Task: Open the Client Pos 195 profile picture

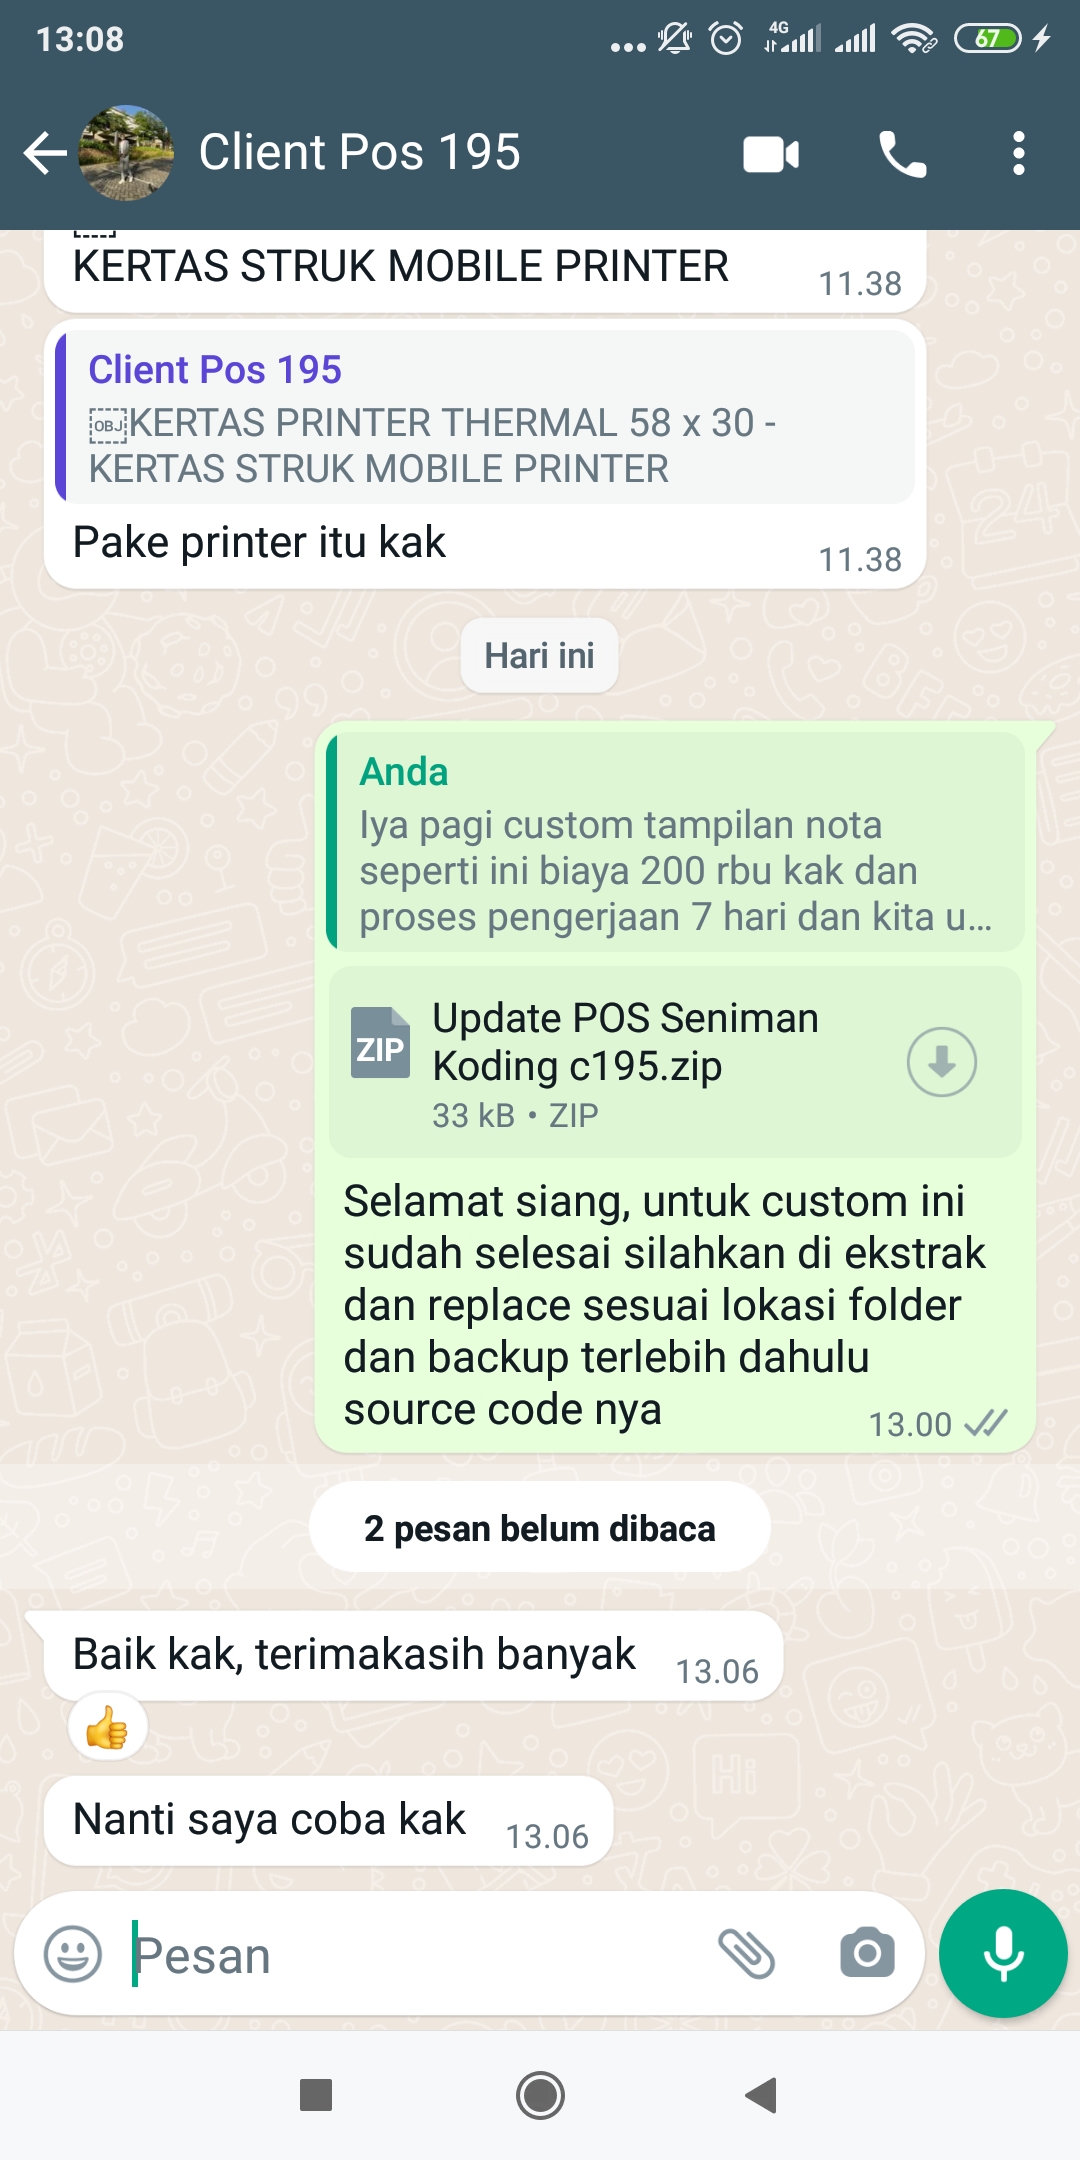Action: (126, 153)
